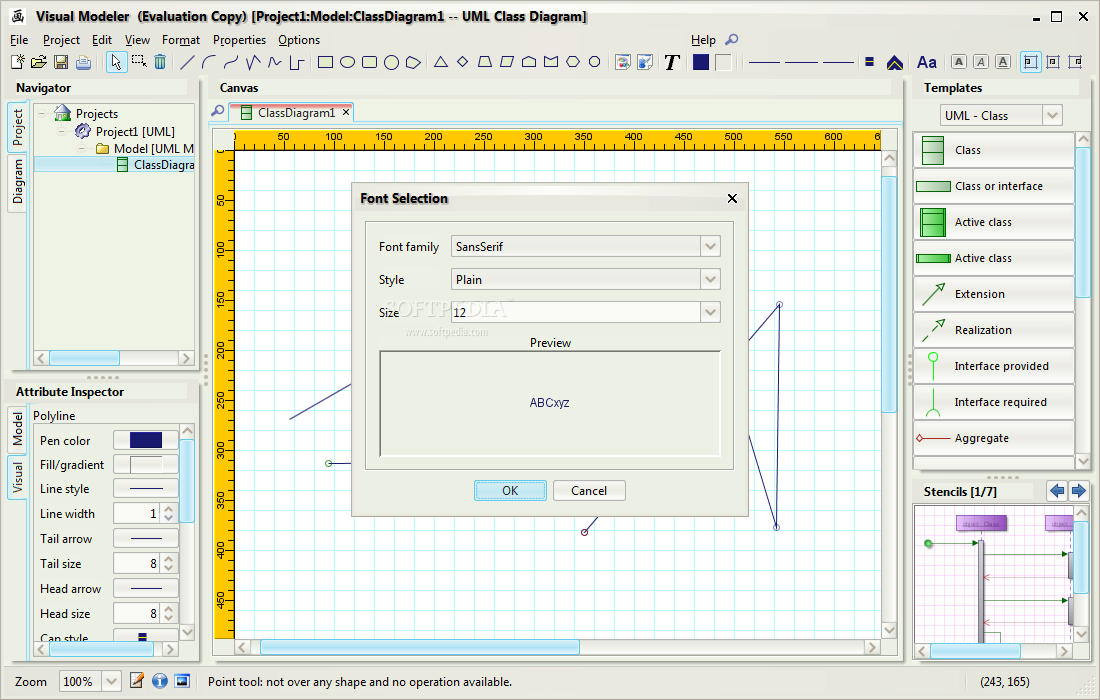The height and width of the screenshot is (700, 1100).
Task: Click the color palette image icon
Action: (x=622, y=62)
